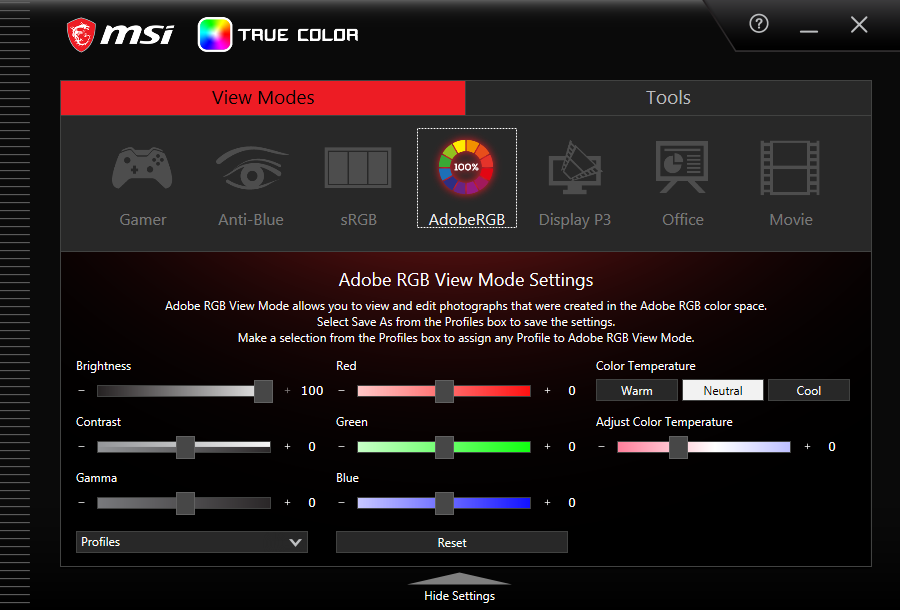The image size is (900, 610).
Task: Click the Contrast slider handle
Action: pyautogui.click(x=185, y=447)
